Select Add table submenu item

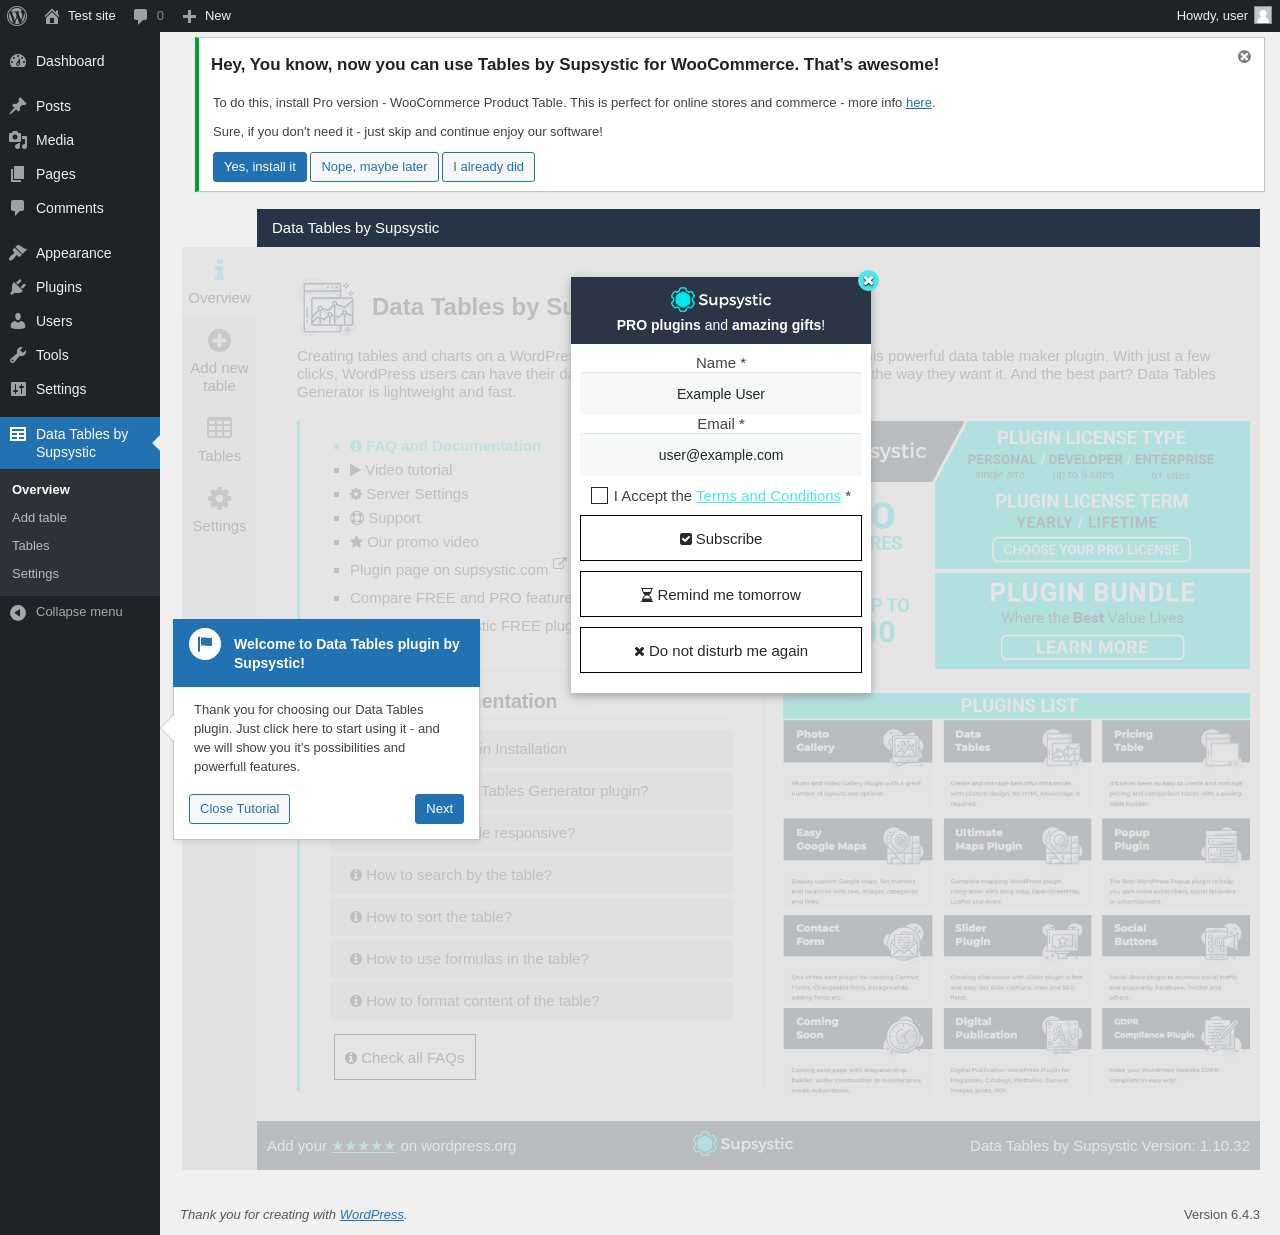pos(80,518)
